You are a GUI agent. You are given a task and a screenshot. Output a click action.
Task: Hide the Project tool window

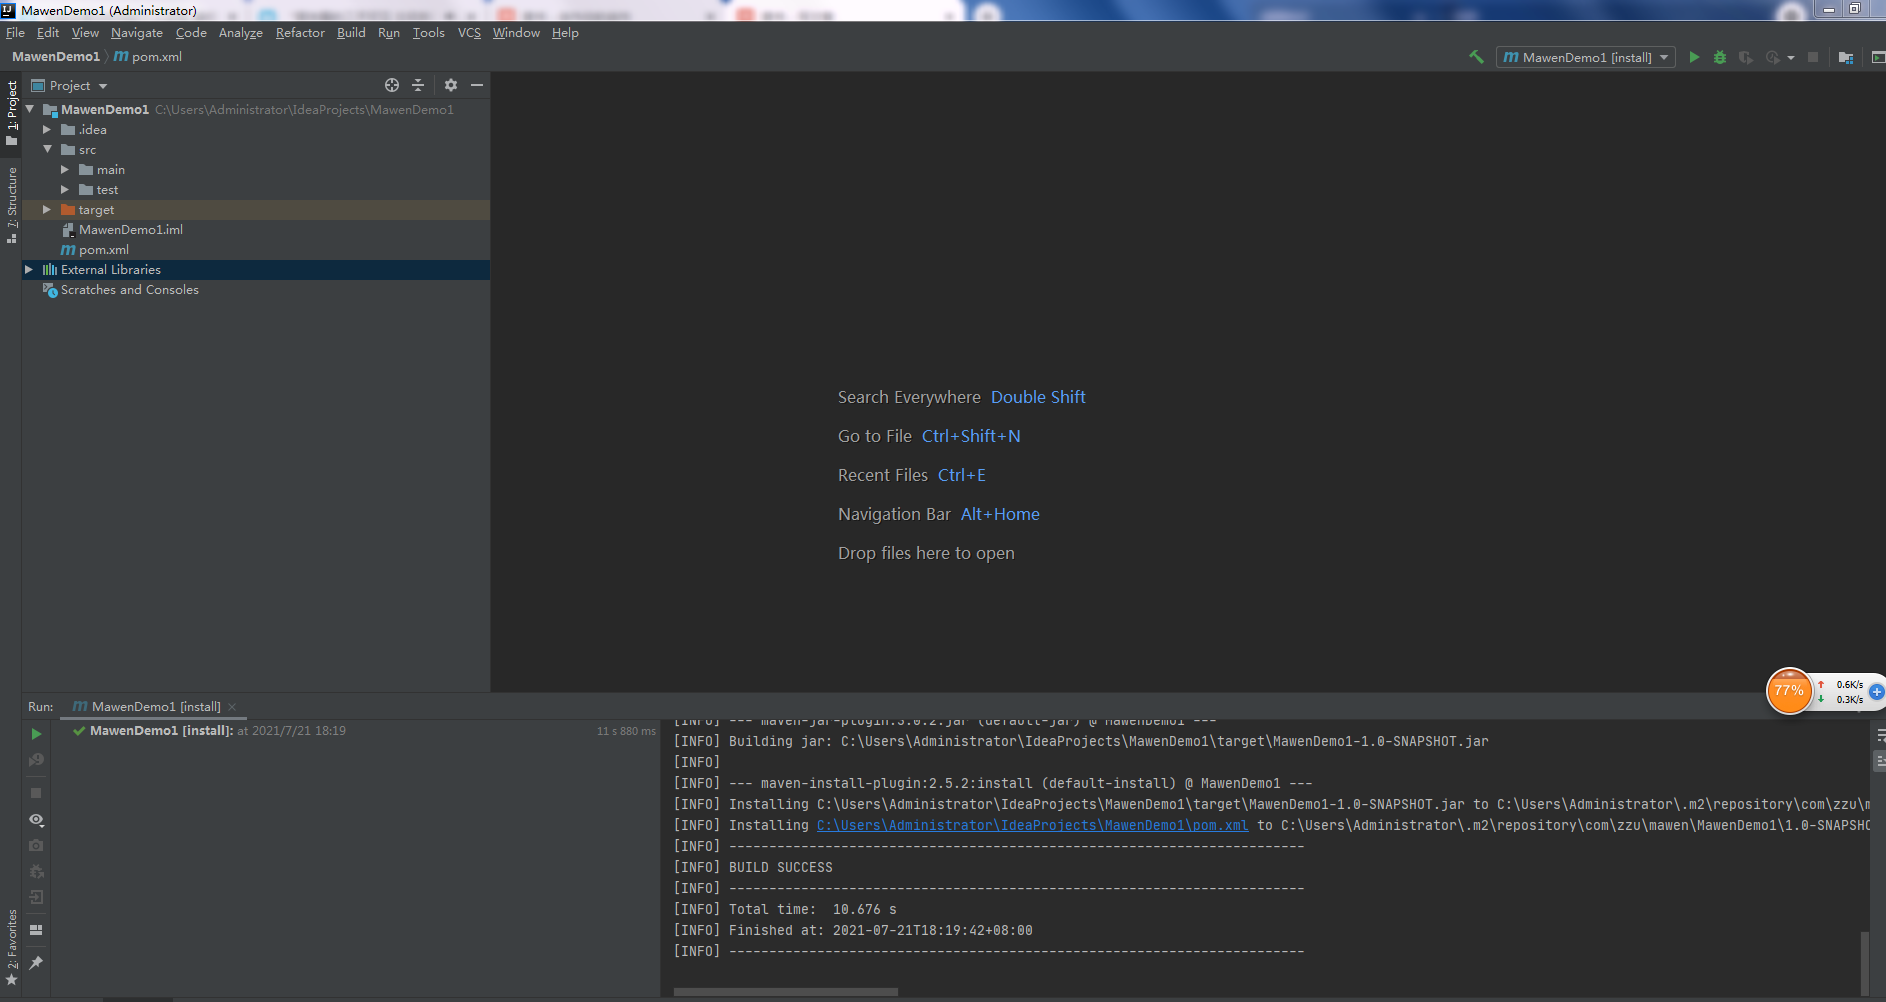477,85
